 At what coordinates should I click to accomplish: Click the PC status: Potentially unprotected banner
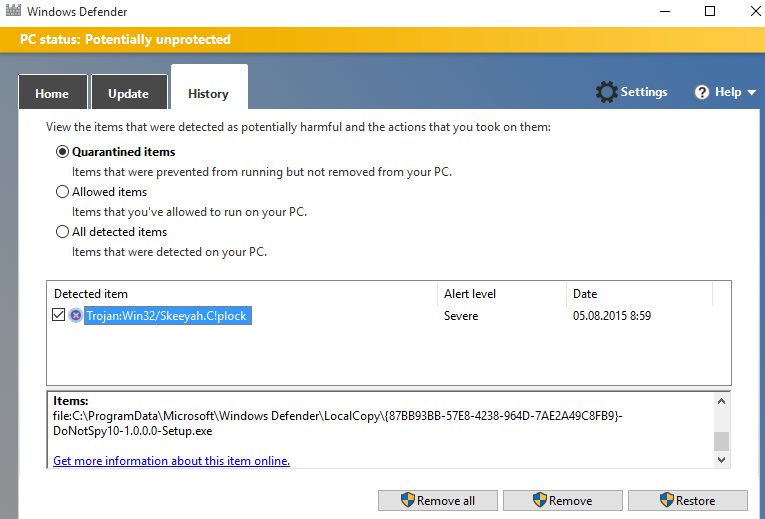pyautogui.click(x=382, y=40)
